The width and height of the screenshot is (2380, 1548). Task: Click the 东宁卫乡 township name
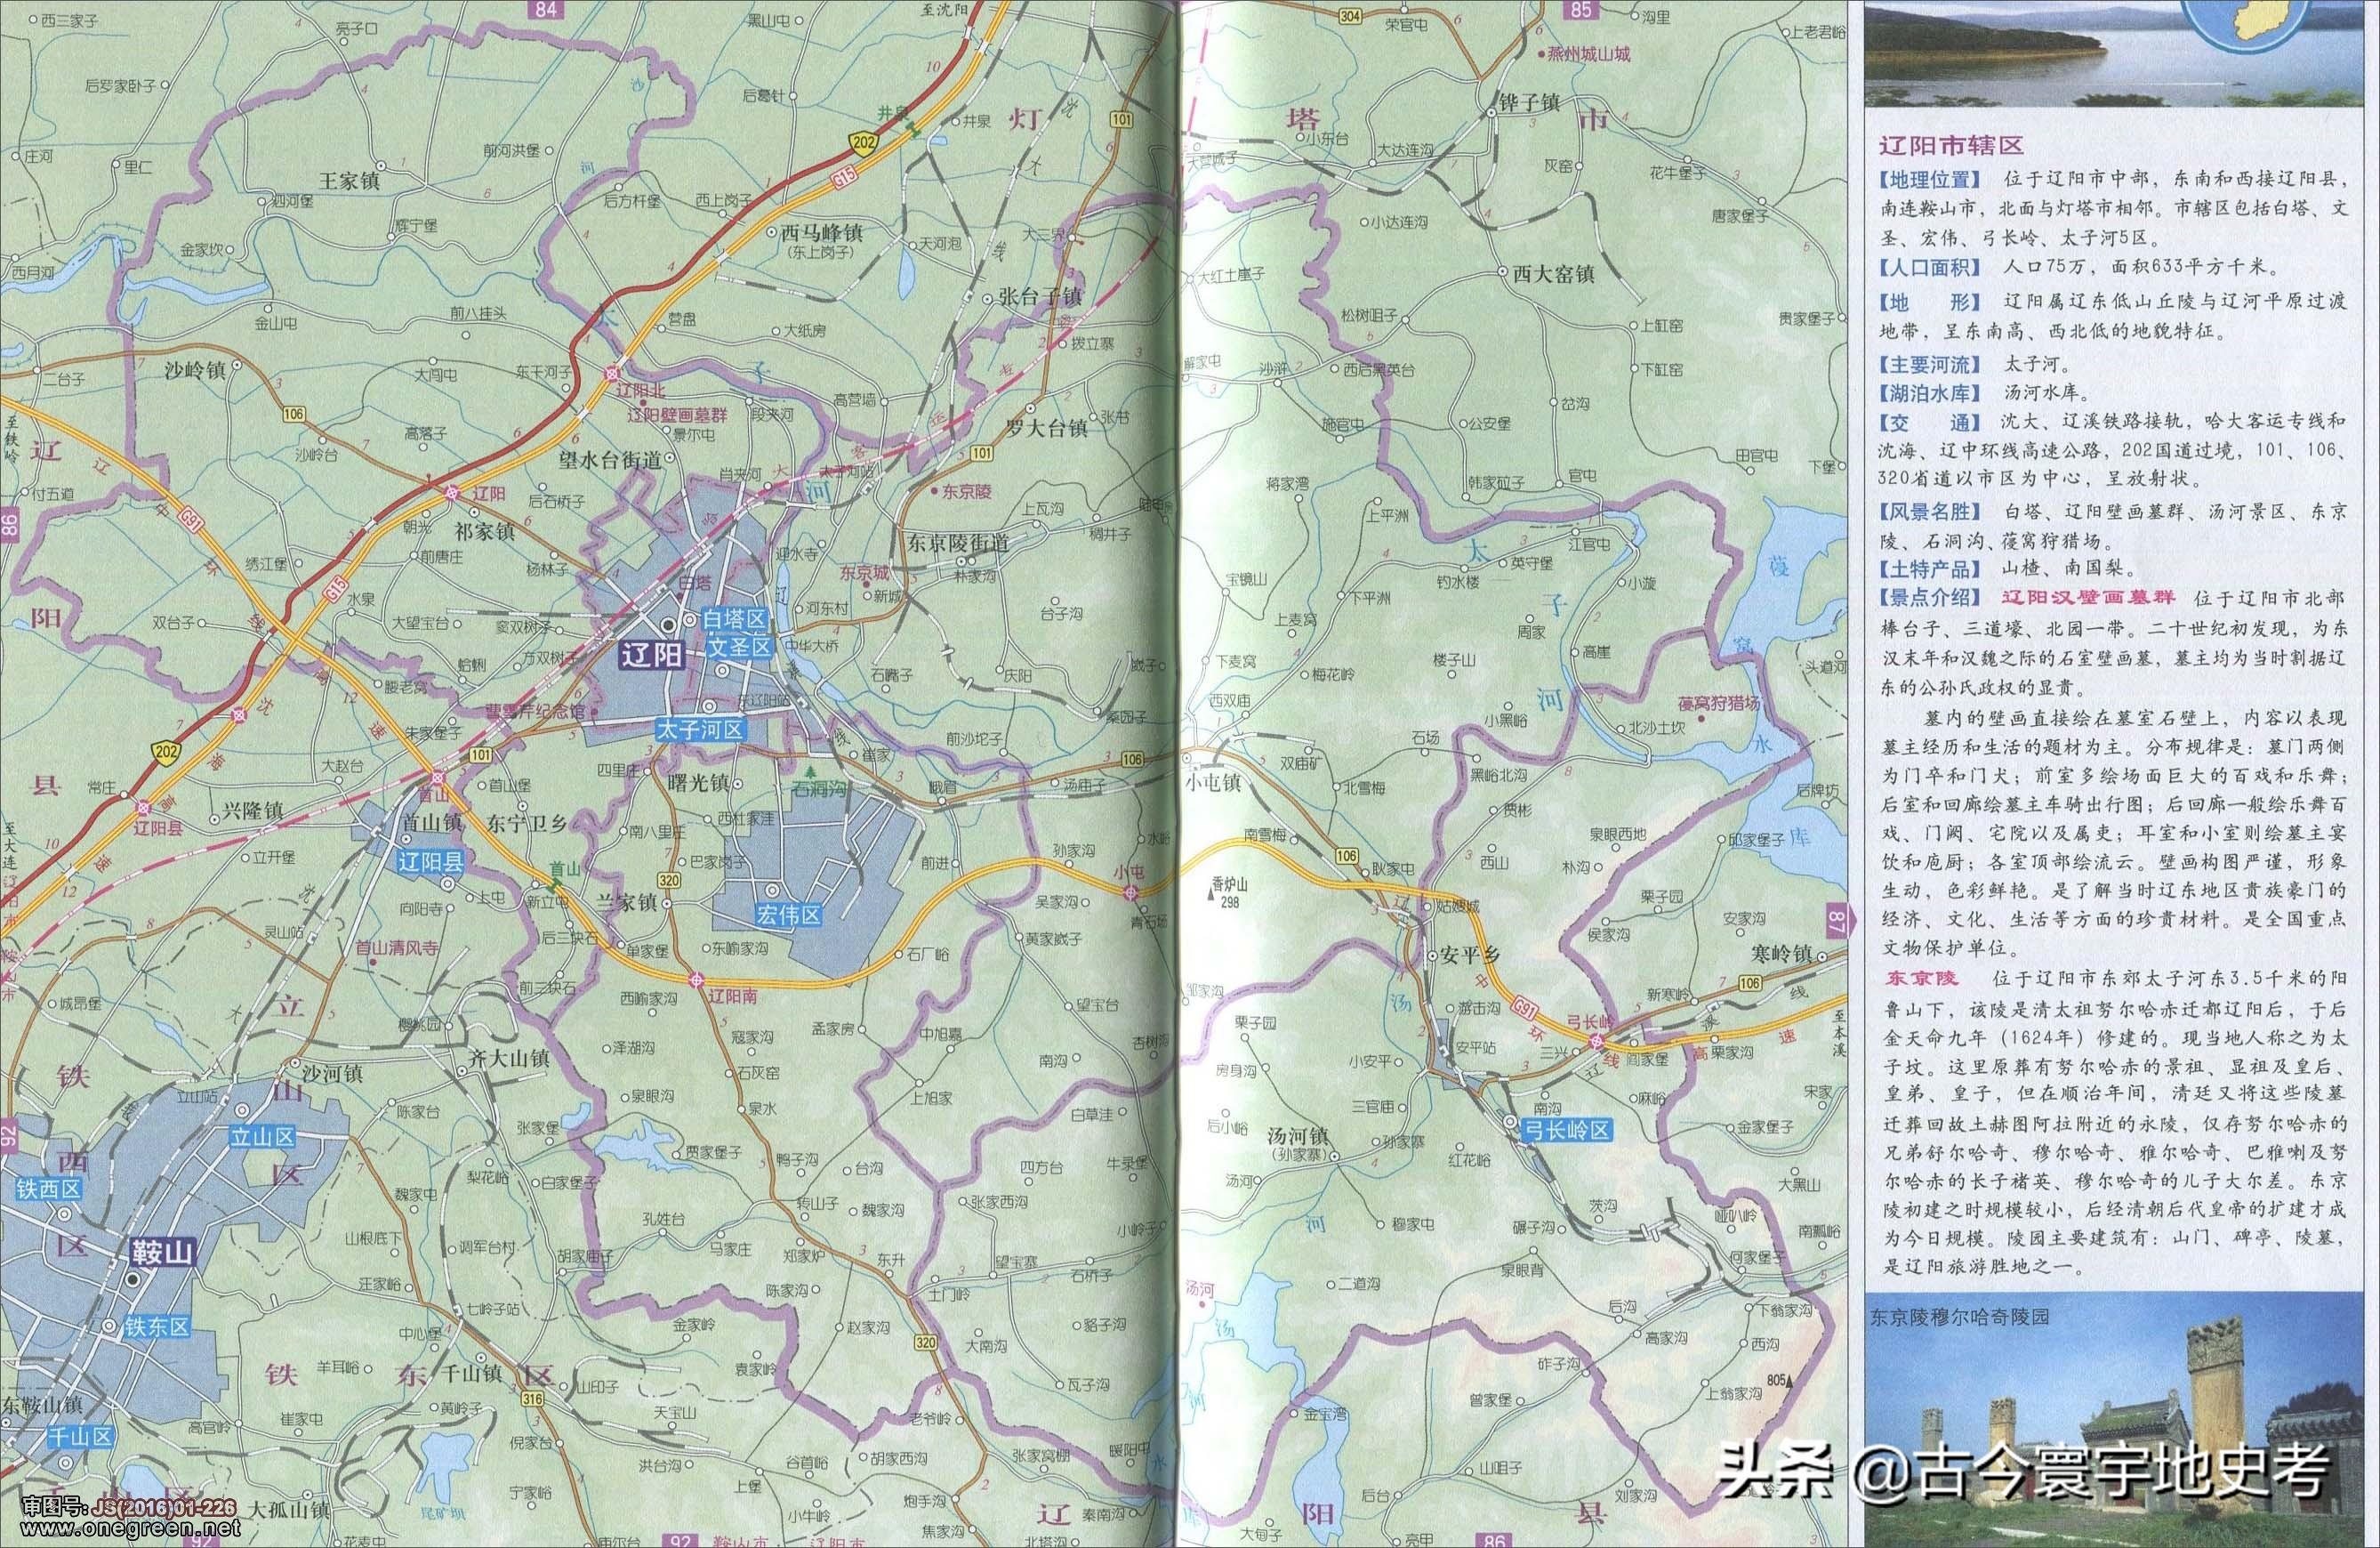point(527,824)
